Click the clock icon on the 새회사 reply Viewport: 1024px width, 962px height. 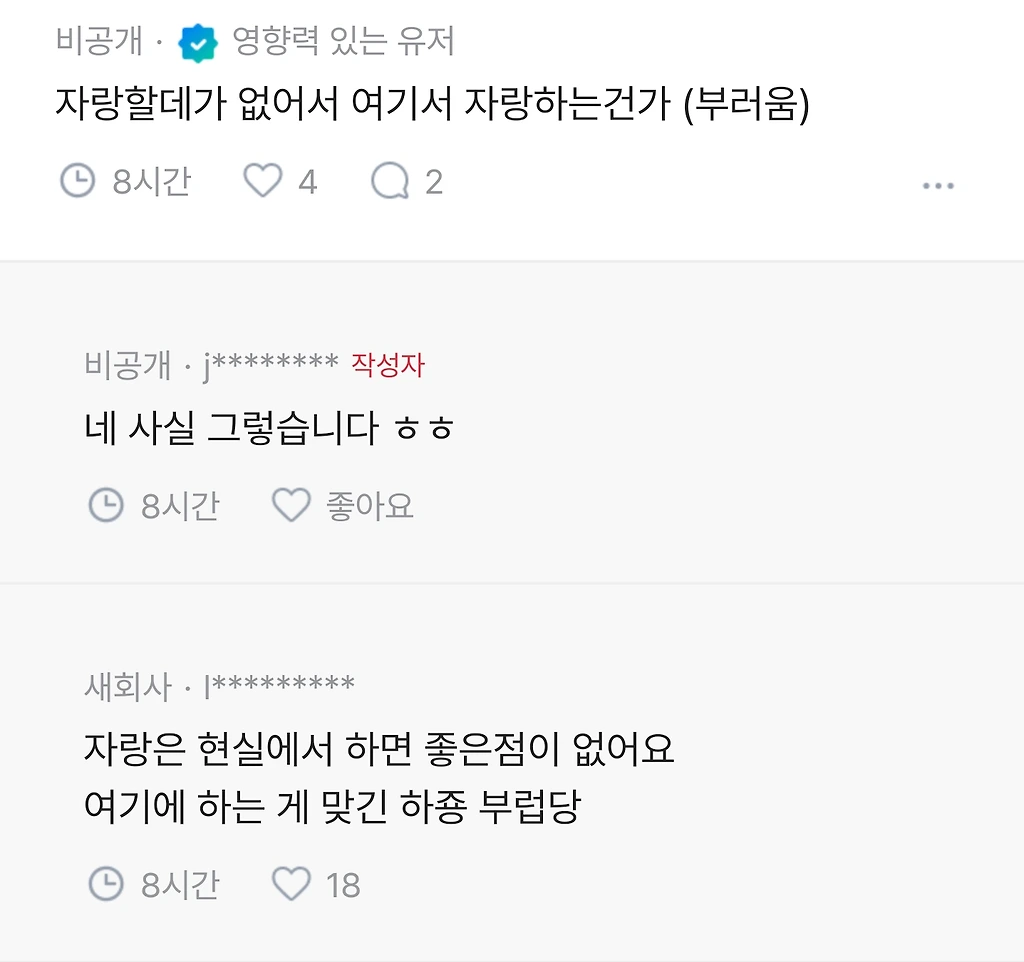coord(106,884)
